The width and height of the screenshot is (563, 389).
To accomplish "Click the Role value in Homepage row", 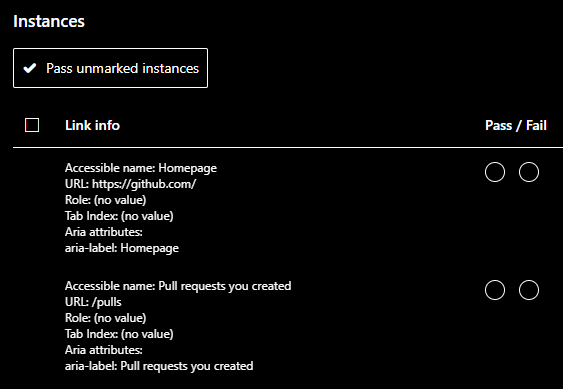I will pyautogui.click(x=120, y=200).
